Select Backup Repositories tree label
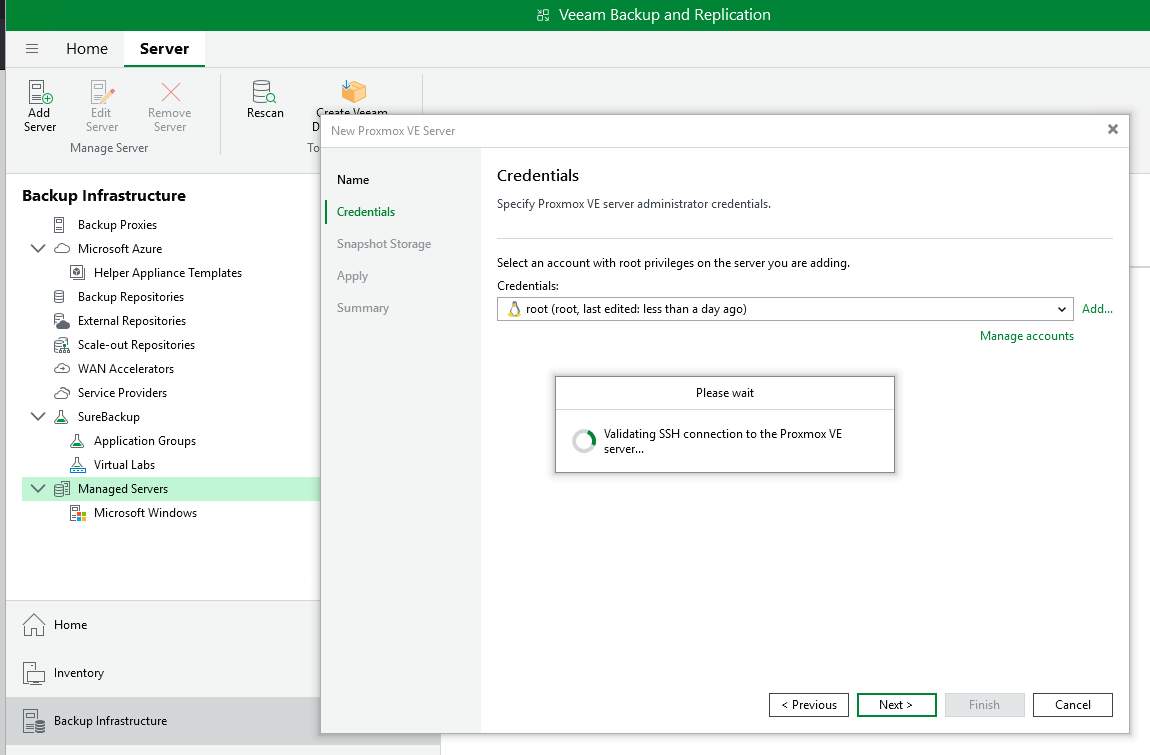1150x755 pixels. coord(131,296)
